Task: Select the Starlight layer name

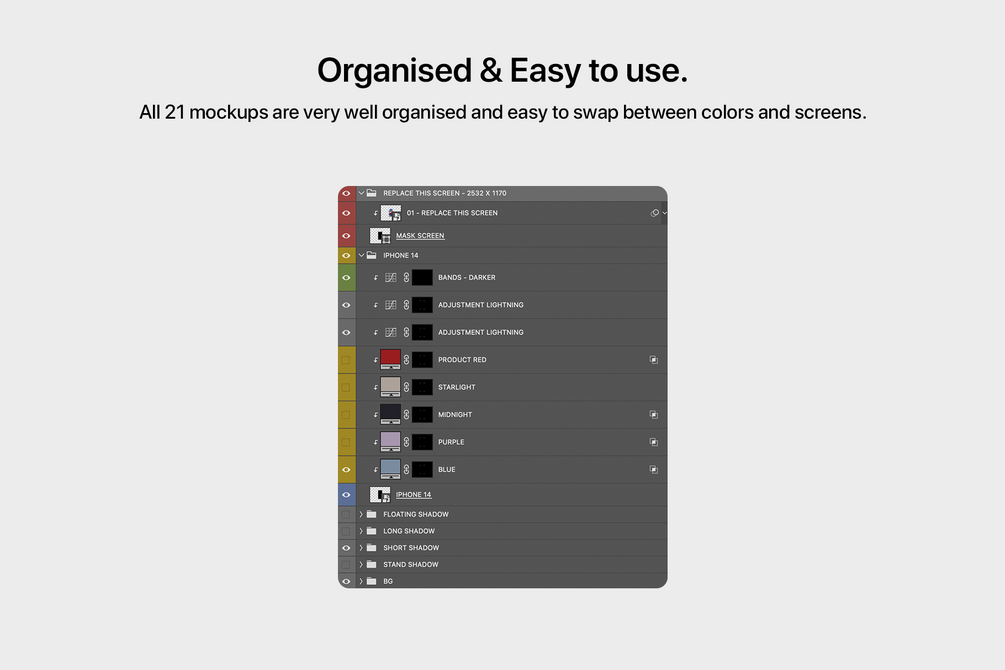Action: (456, 387)
